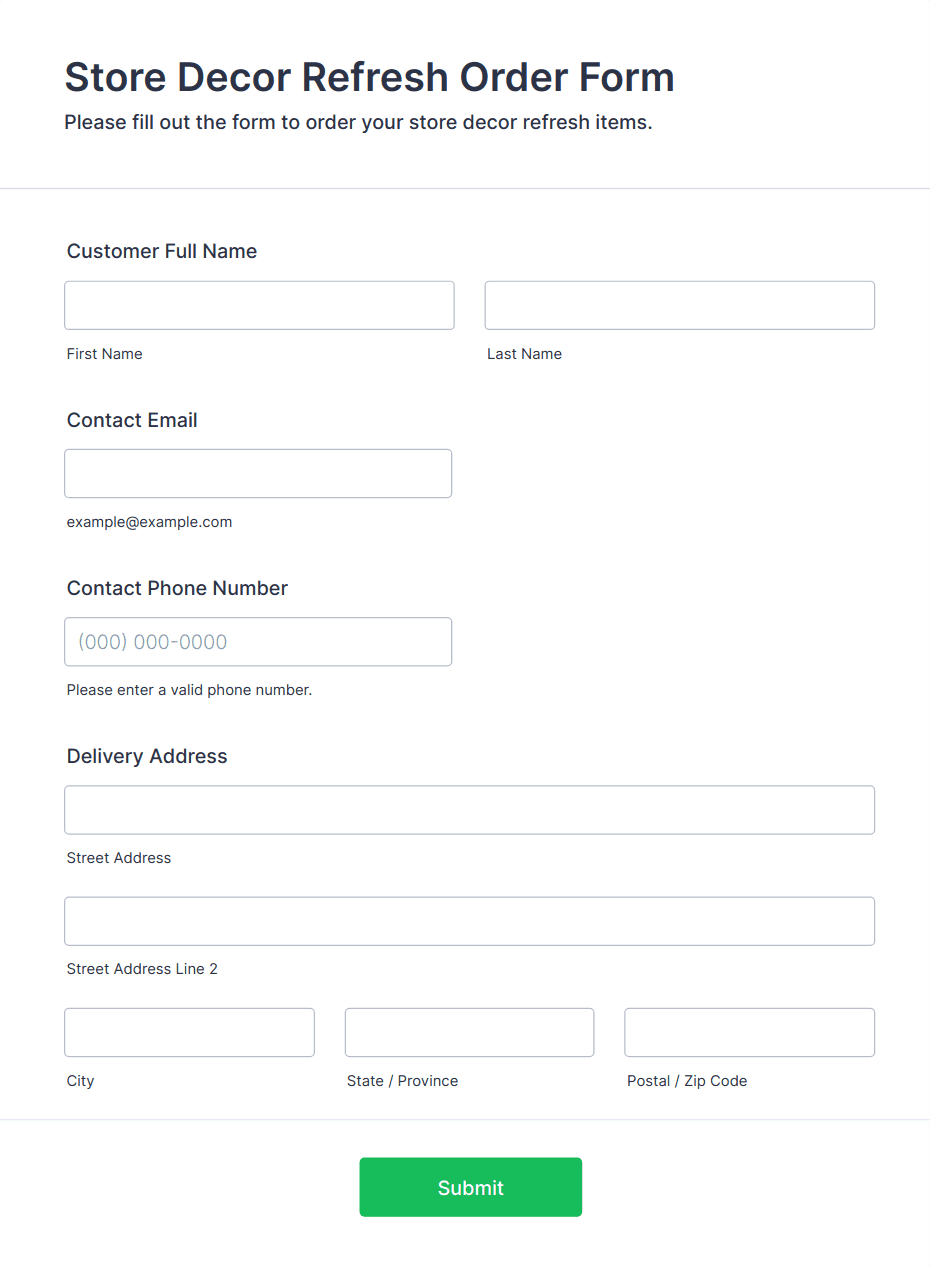930x1266 pixels.
Task: Click the Contact Phone Number field
Action: [258, 642]
